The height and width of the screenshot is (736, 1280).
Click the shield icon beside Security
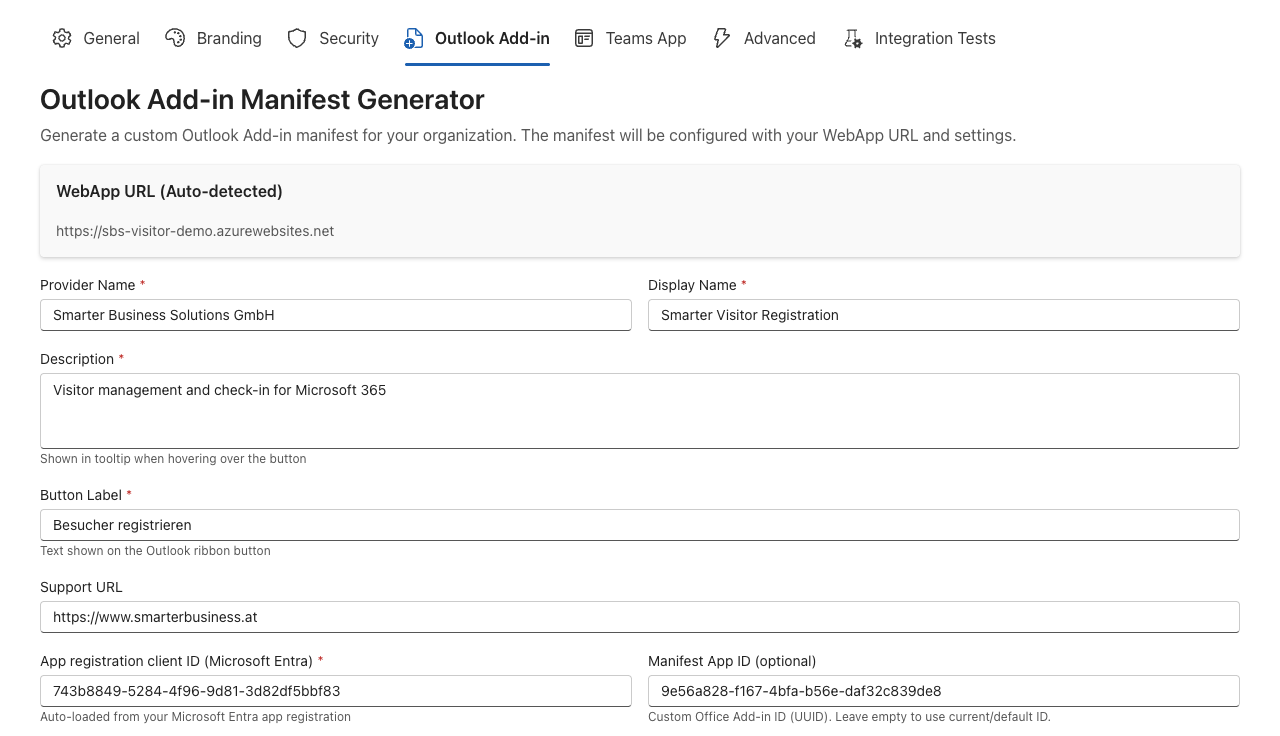coord(297,38)
